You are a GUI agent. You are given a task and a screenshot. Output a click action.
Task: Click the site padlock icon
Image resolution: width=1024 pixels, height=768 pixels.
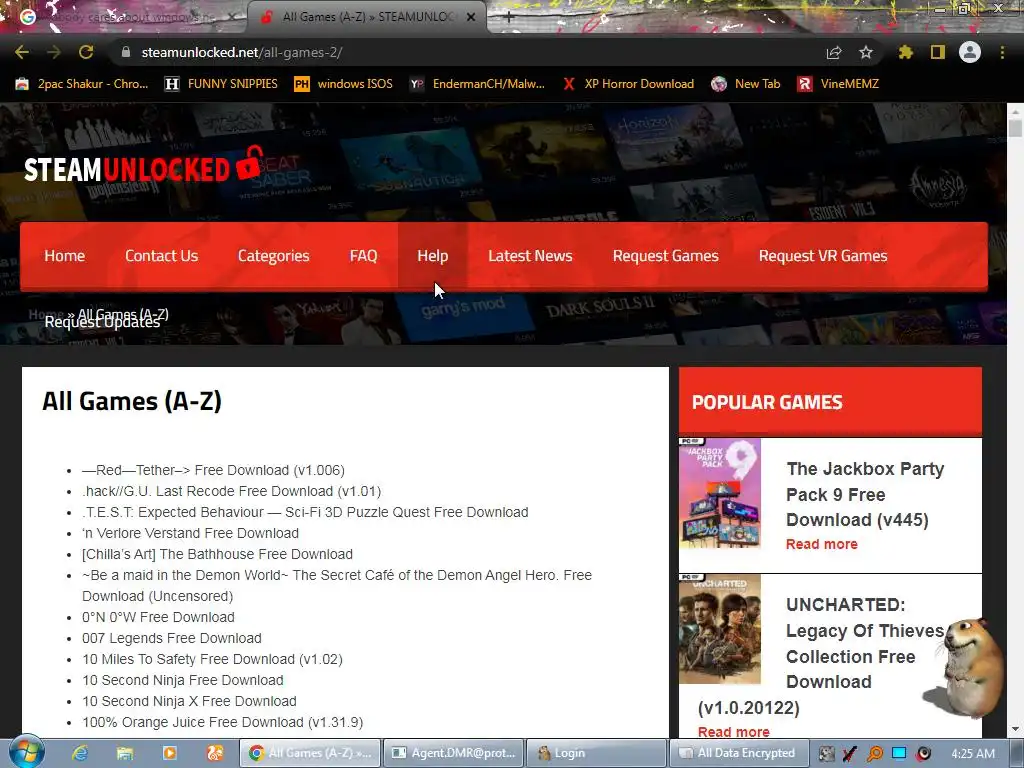coord(126,52)
